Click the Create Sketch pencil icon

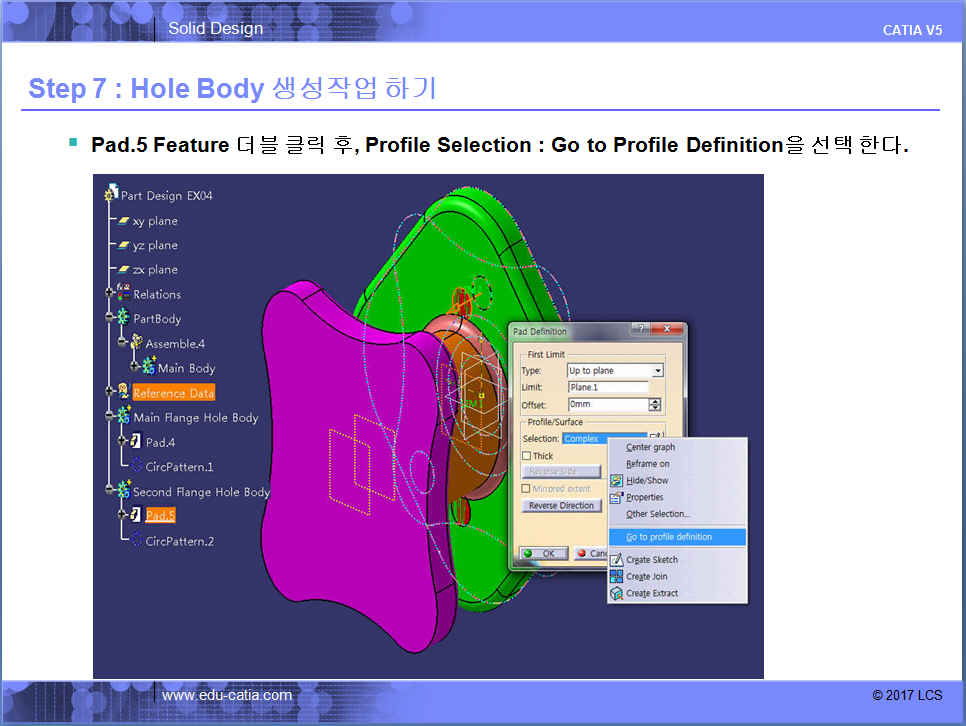(x=616, y=560)
